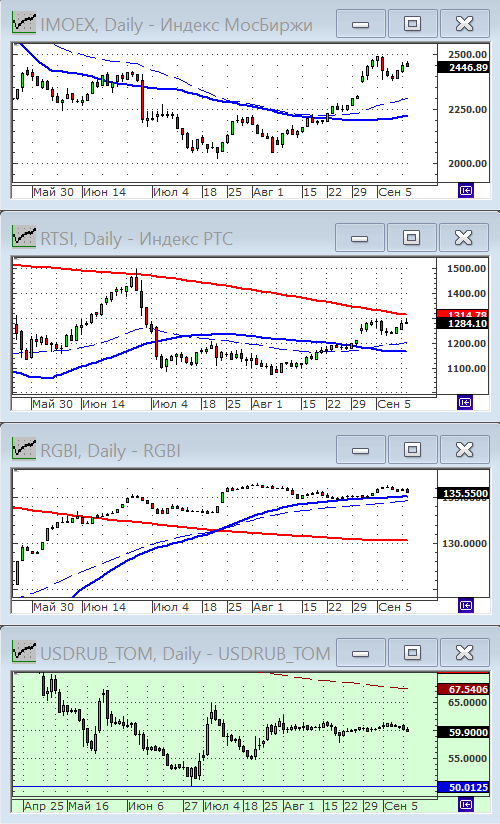The image size is (500, 824).
Task: Click the USDRUB_TOM chart window icon
Action: pos(24,653)
